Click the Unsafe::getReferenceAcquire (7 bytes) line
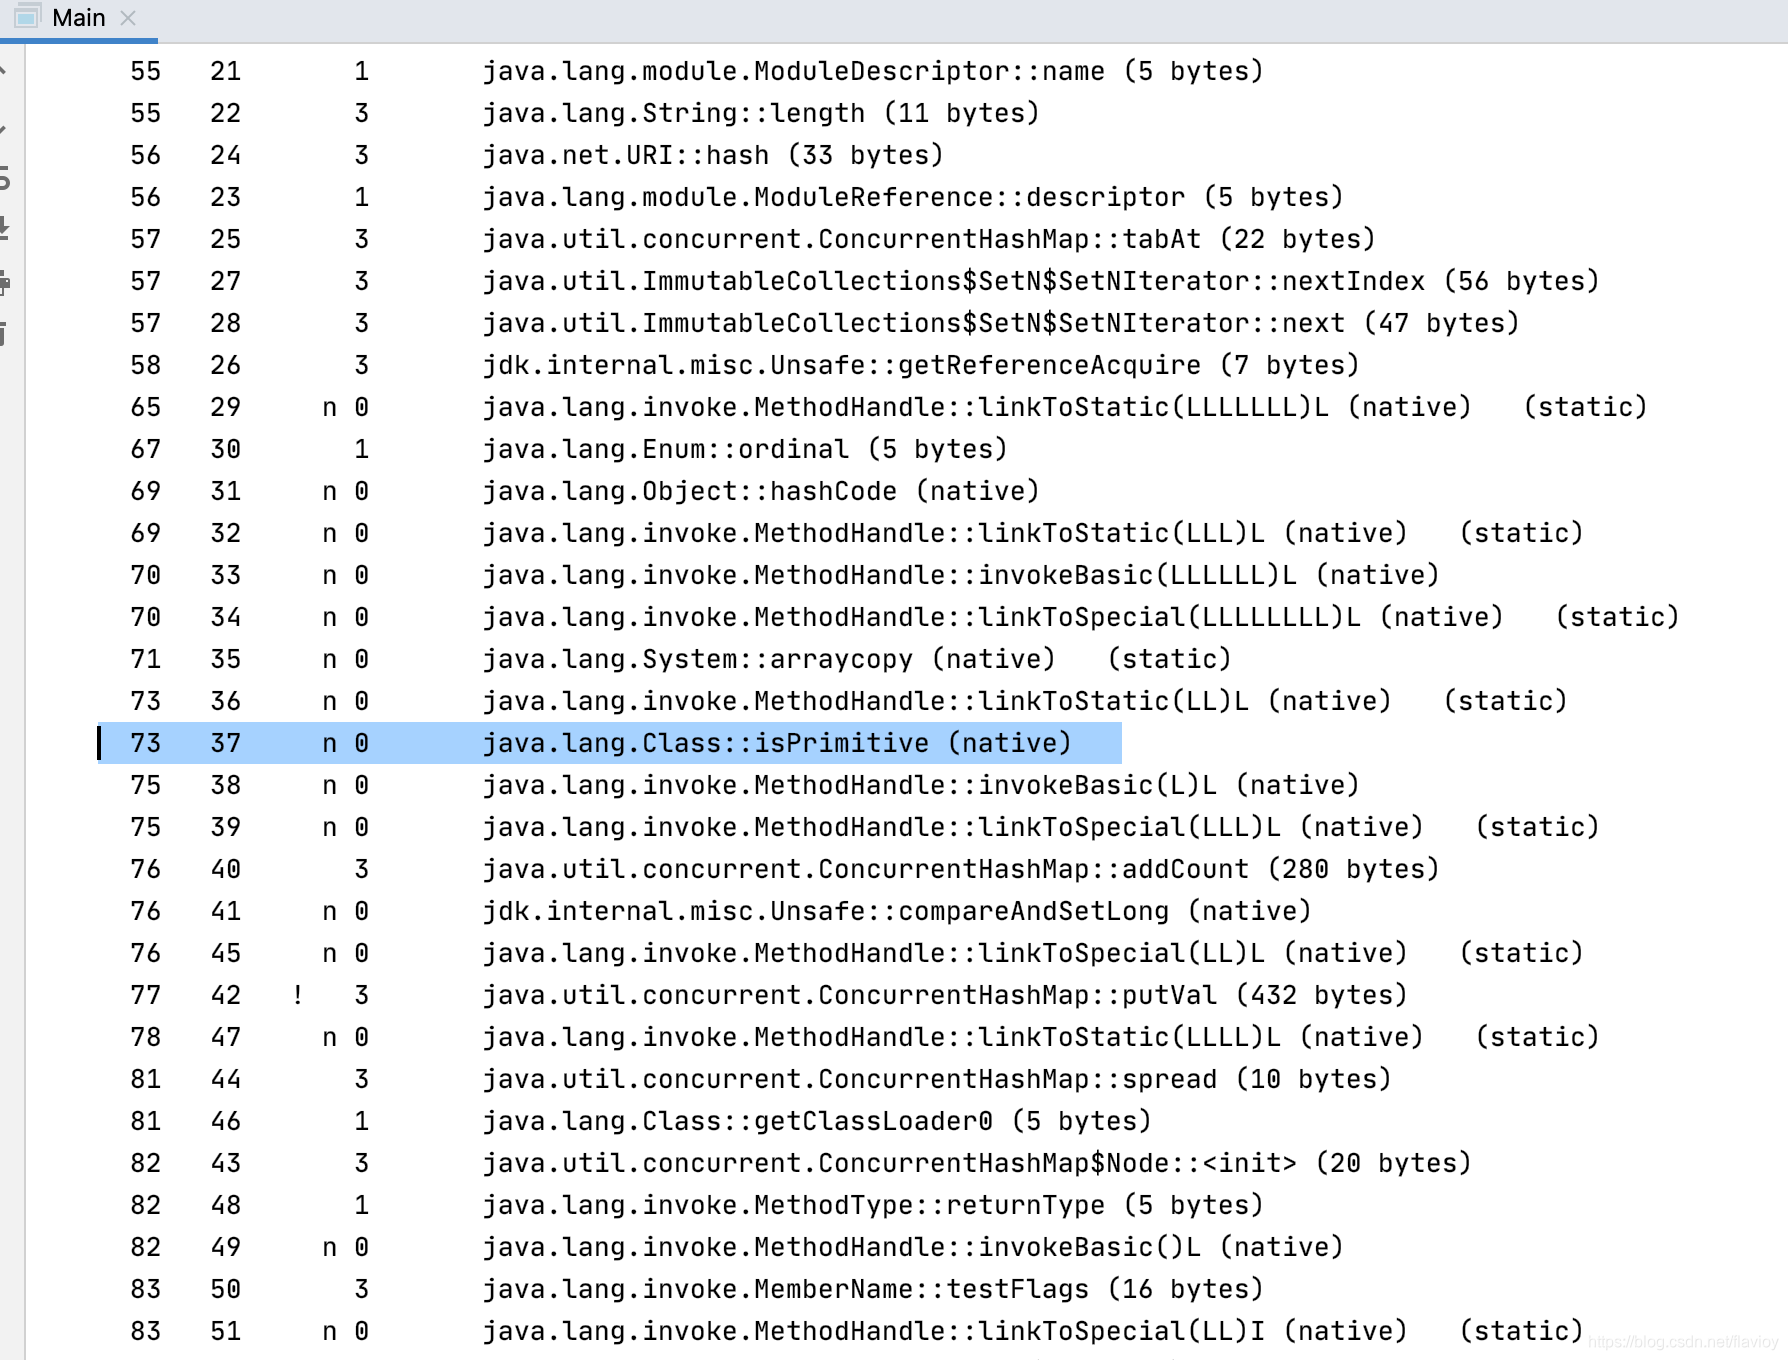This screenshot has height=1360, width=1788. pos(921,365)
